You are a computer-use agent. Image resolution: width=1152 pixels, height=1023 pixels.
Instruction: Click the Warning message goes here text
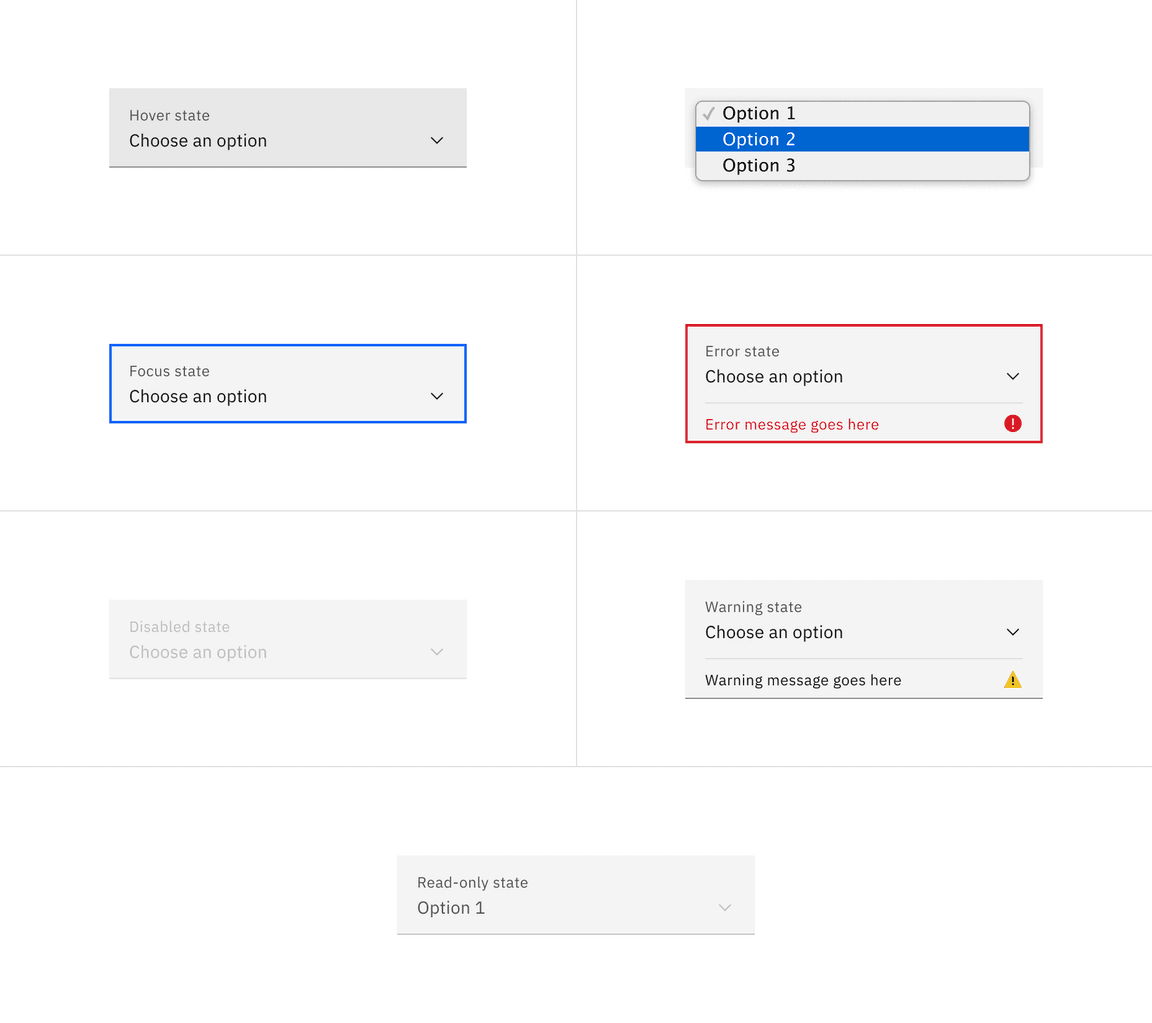point(803,681)
